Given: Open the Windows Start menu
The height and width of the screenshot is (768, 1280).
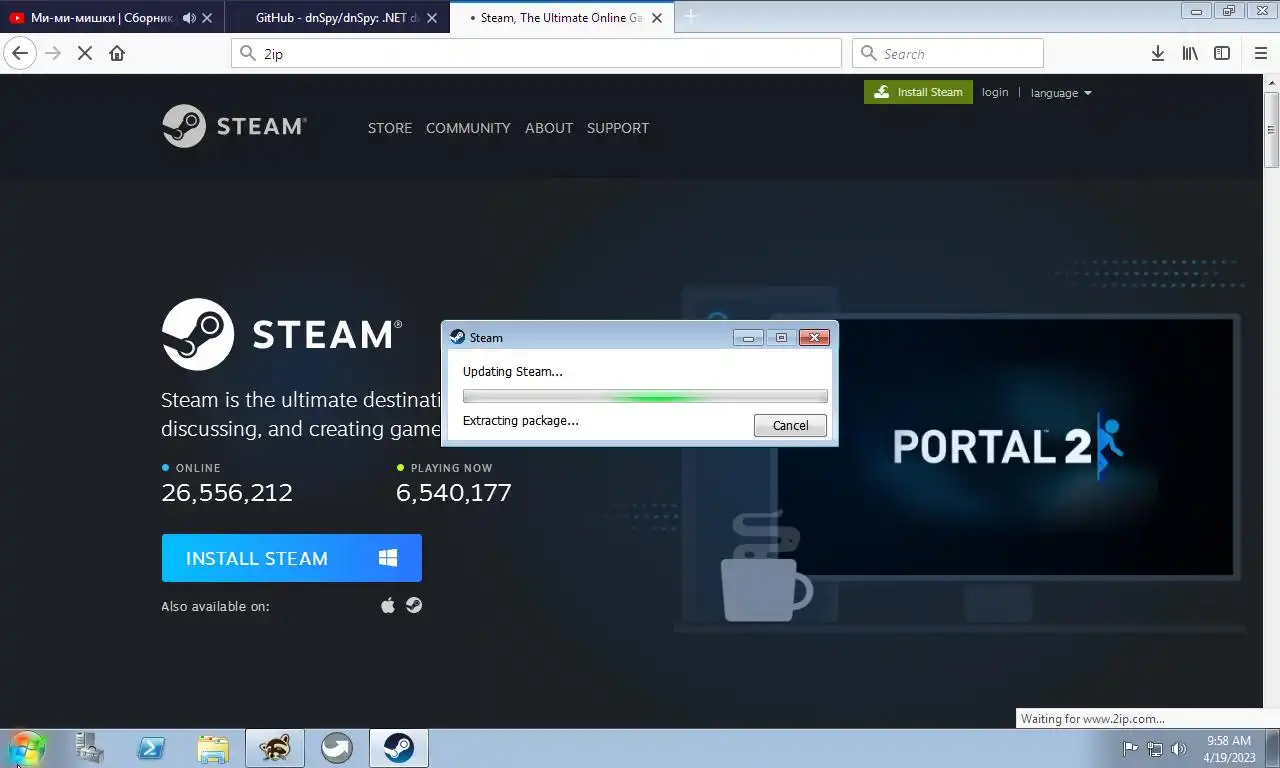Looking at the screenshot, I should pyautogui.click(x=27, y=747).
